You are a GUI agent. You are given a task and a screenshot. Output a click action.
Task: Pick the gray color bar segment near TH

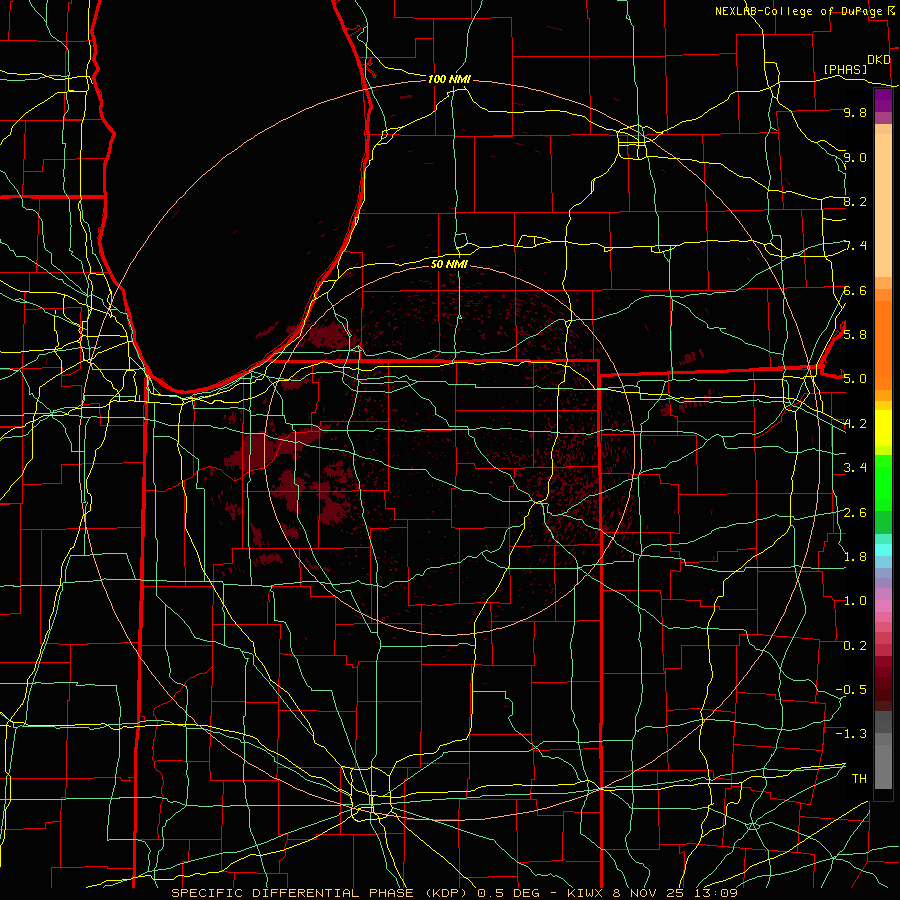tap(883, 766)
